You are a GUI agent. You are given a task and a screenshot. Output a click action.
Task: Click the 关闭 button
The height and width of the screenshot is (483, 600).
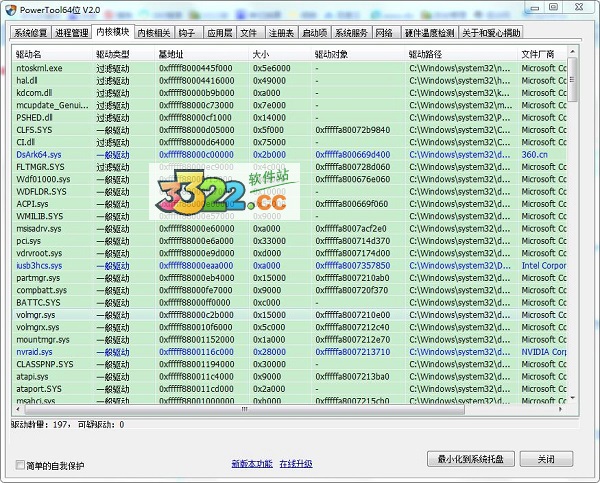tap(546, 459)
